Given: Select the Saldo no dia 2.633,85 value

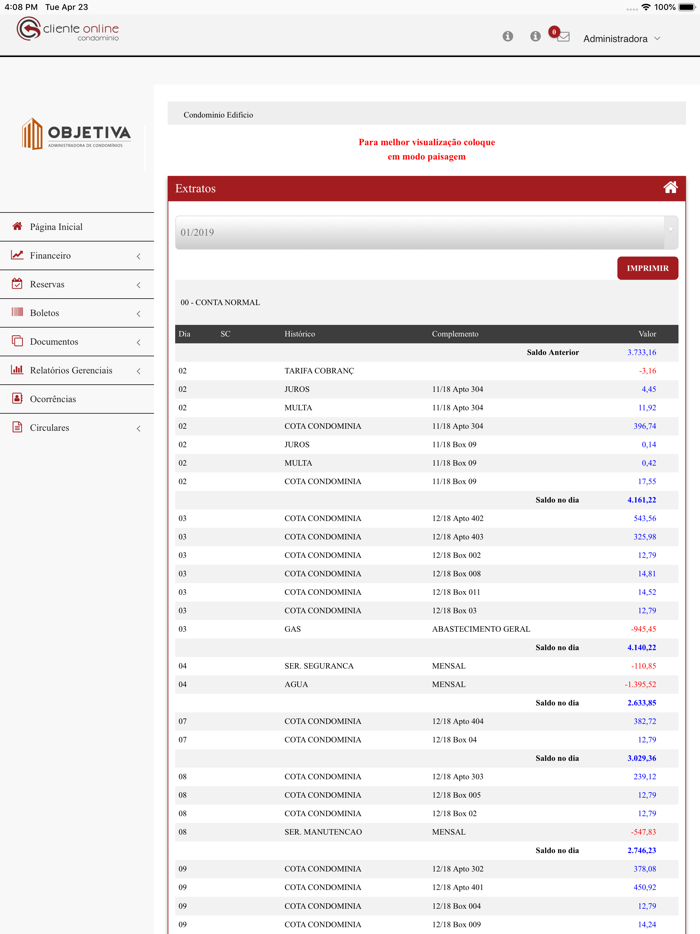Looking at the screenshot, I should 642,703.
